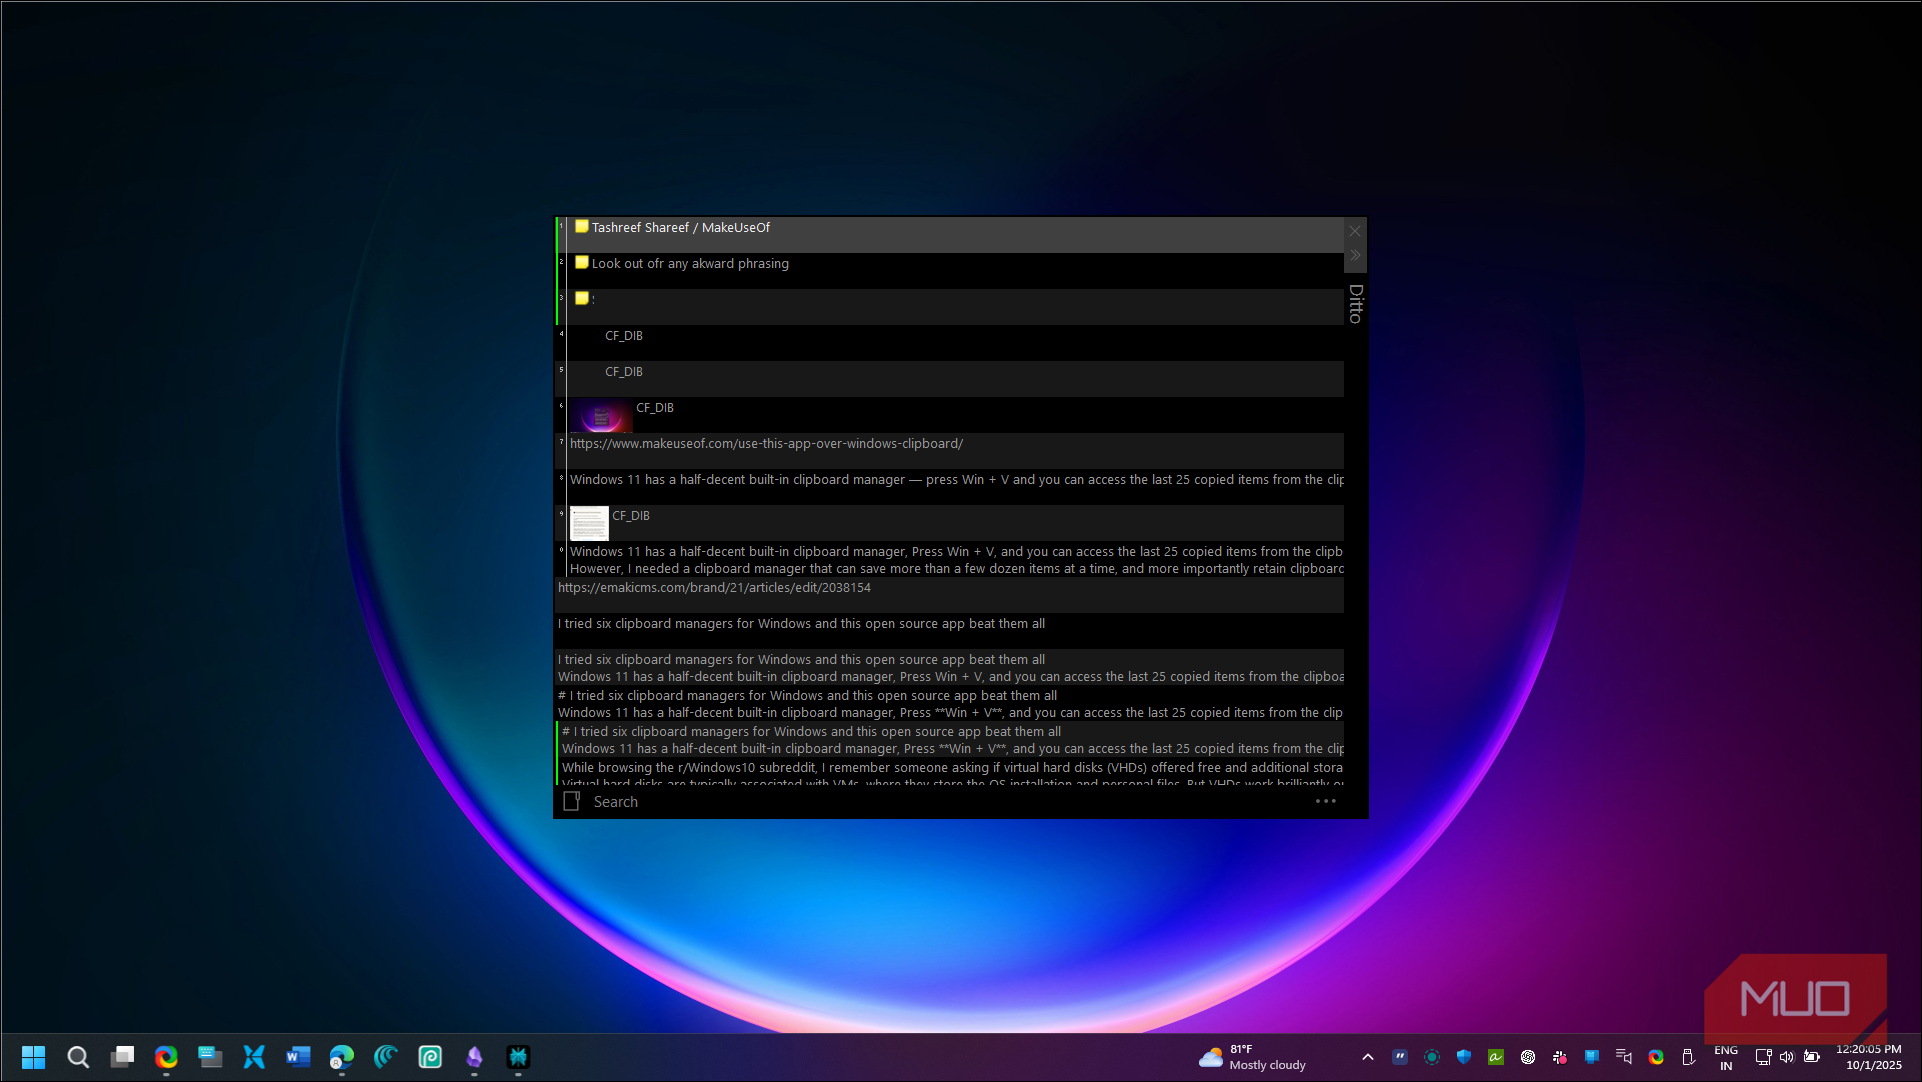Select the 'Tashreef Shareef / MakeUseOf' clip
Viewport: 1922px width, 1082px height.
pyautogui.click(x=680, y=228)
